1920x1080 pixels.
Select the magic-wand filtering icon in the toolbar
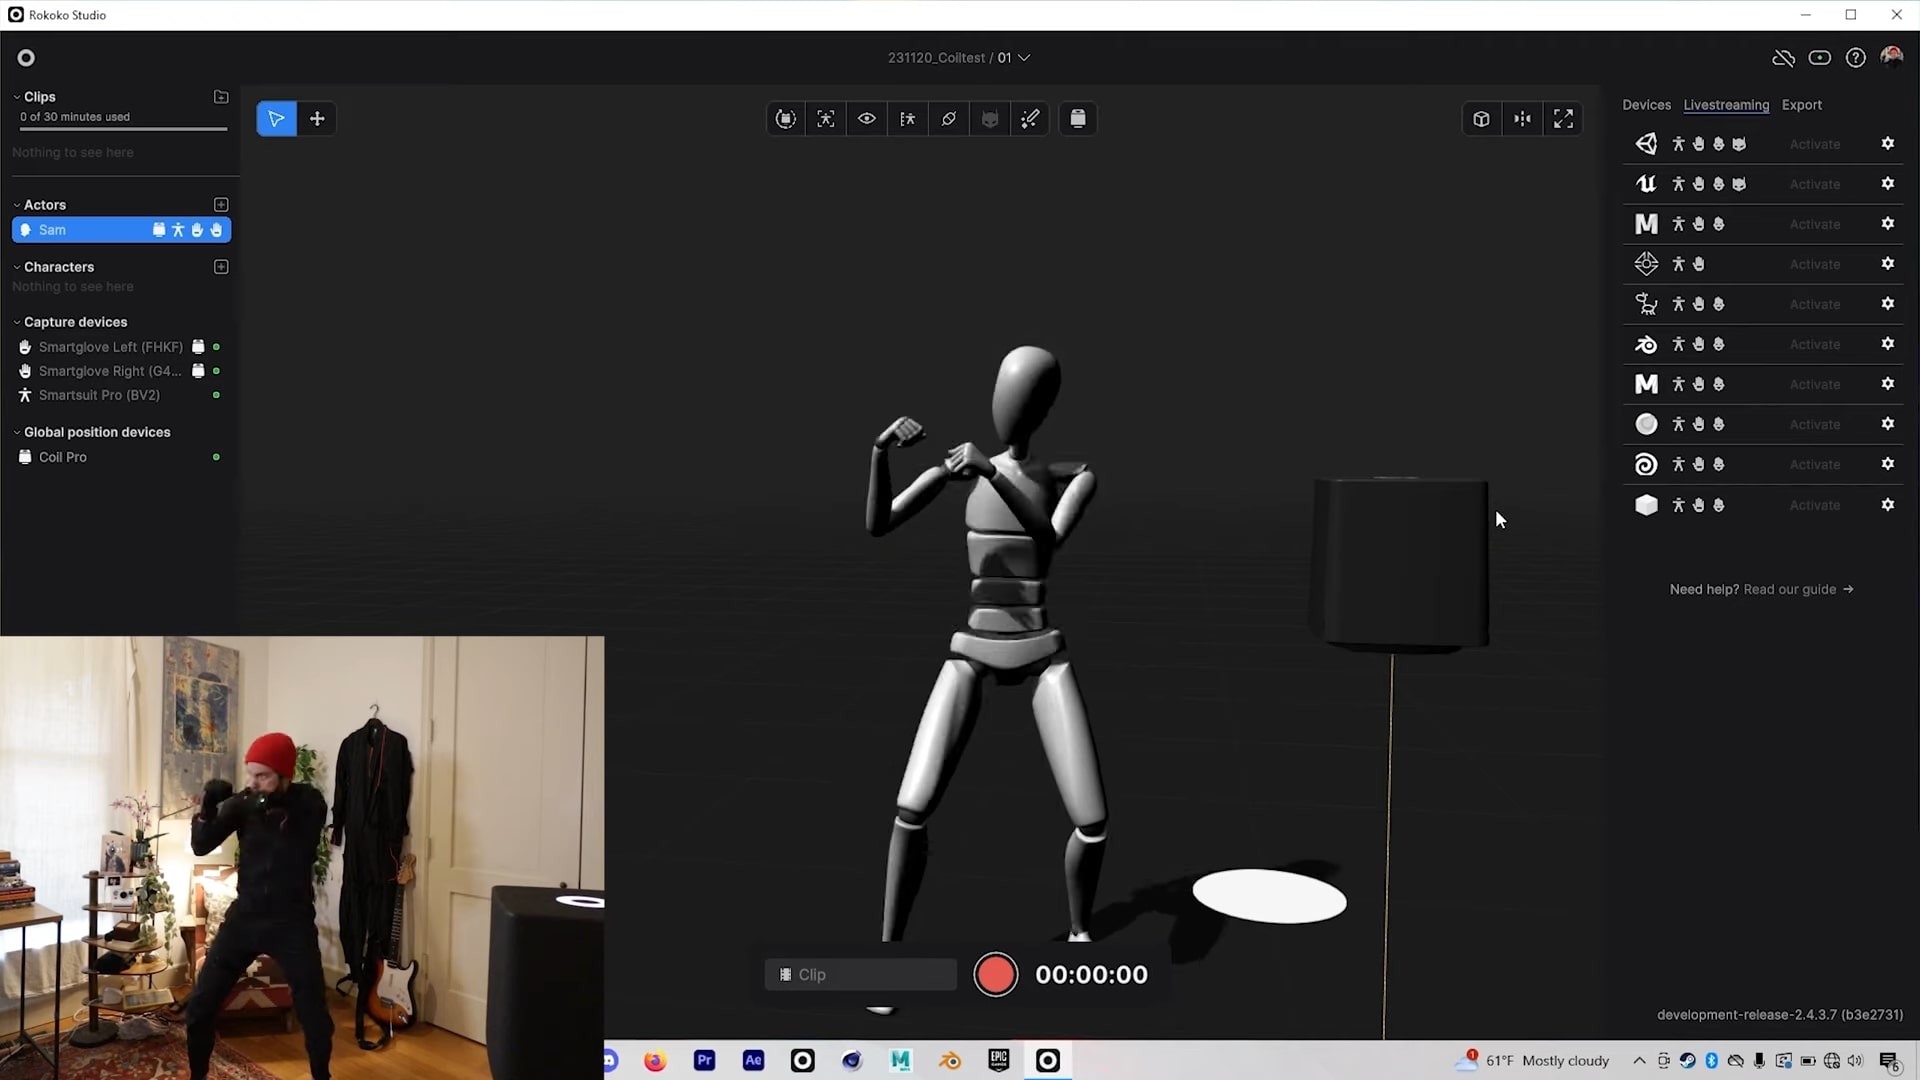pos(1030,118)
